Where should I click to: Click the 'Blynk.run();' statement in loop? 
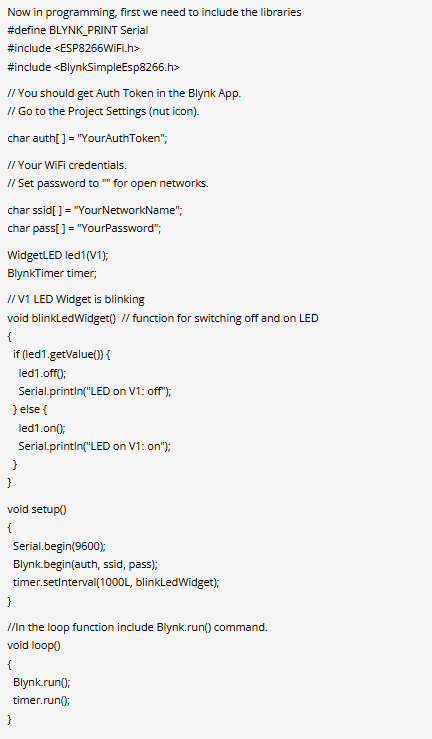(41, 682)
